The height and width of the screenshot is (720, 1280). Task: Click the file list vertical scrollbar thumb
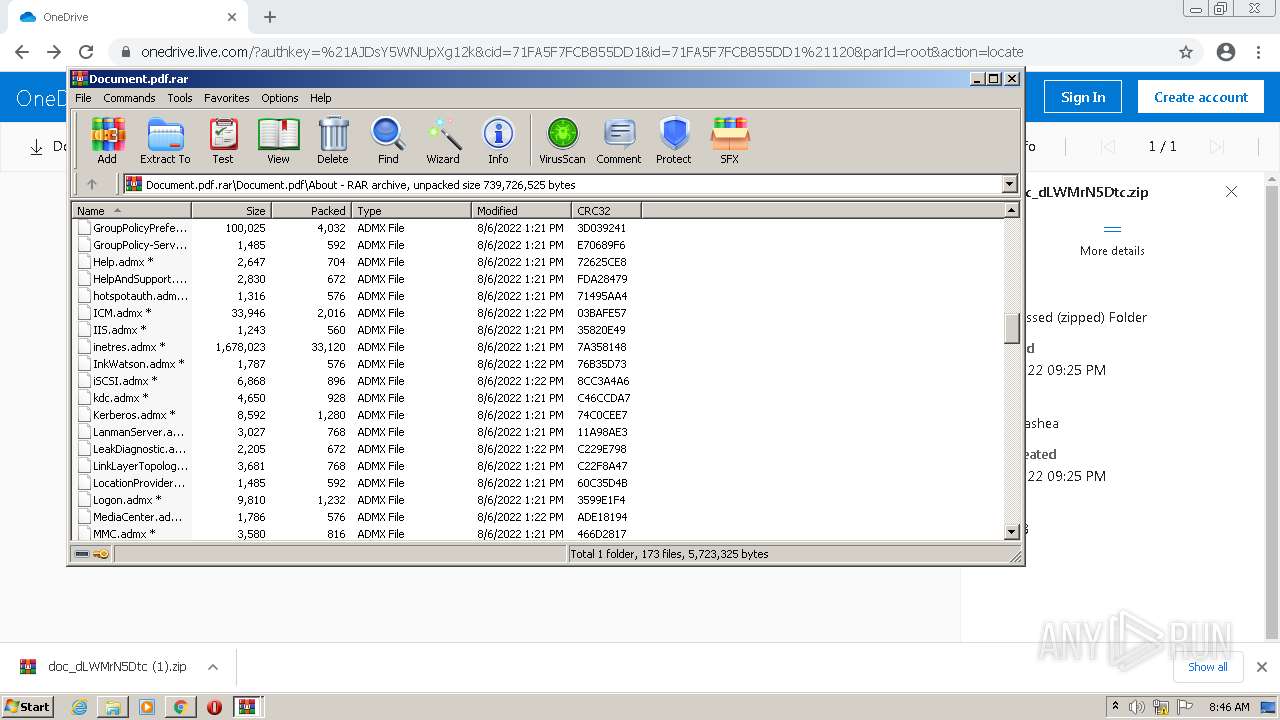(1012, 328)
